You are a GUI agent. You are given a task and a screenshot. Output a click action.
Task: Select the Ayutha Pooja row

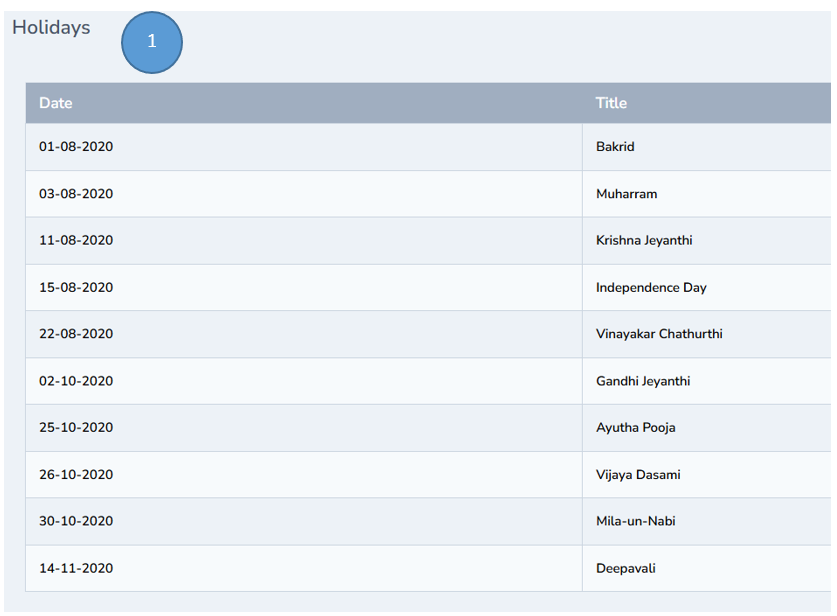tap(300, 427)
